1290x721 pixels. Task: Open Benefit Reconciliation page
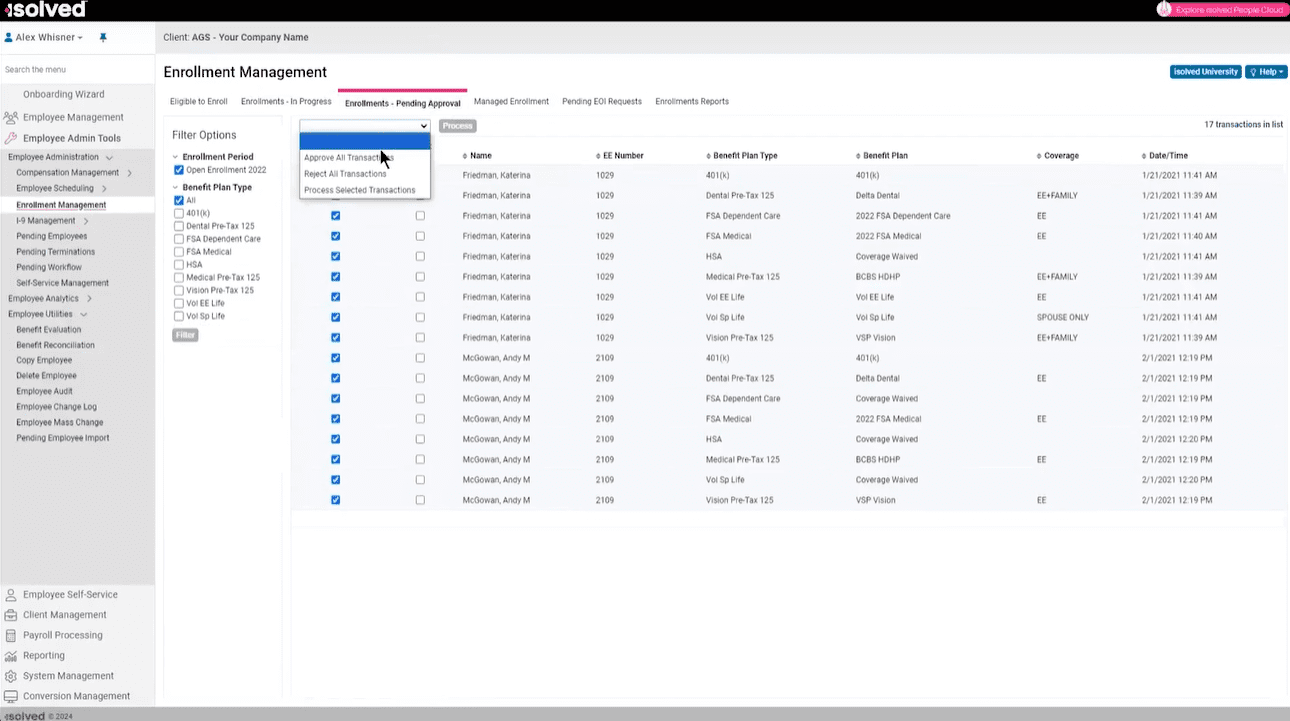click(56, 345)
